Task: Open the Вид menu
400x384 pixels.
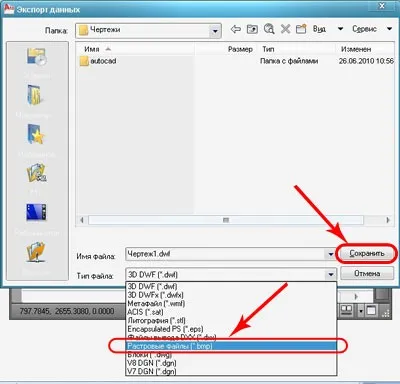Action: [x=319, y=29]
